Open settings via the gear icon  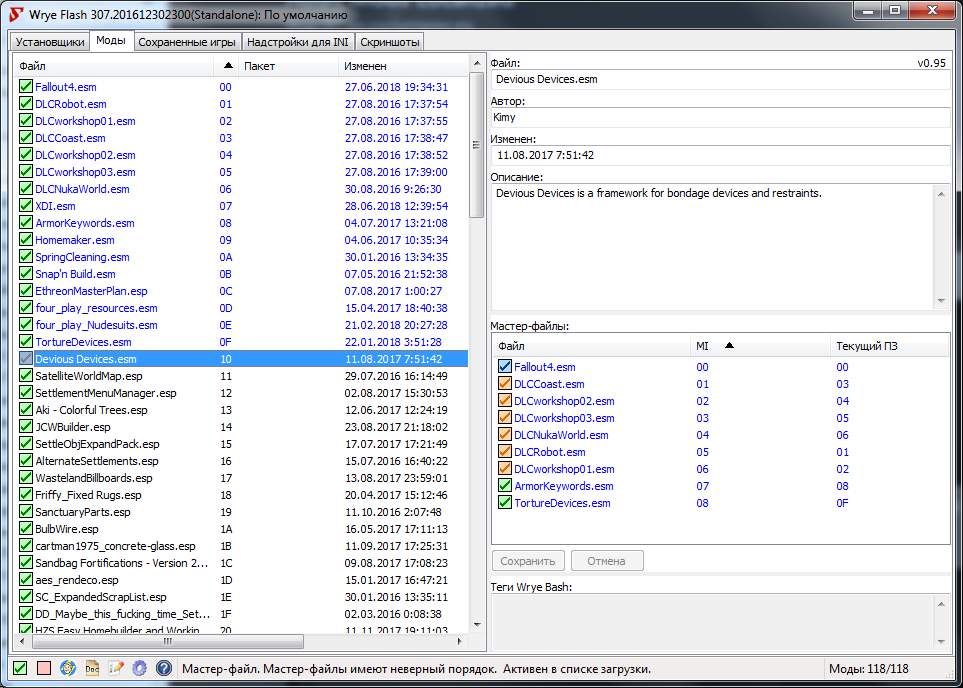click(x=140, y=668)
